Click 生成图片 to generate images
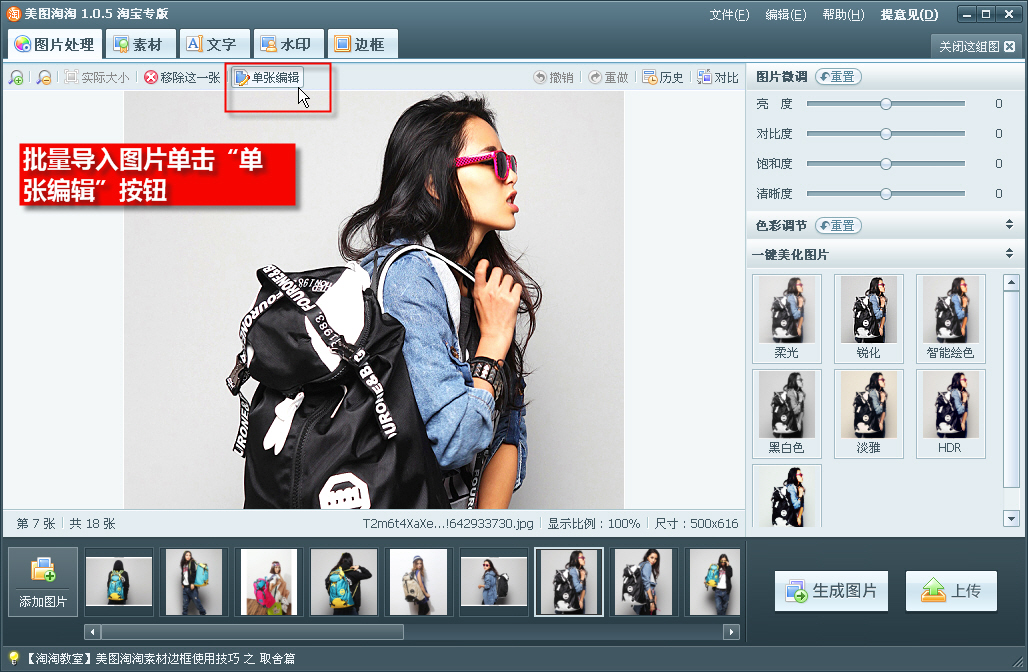This screenshot has height=672, width=1028. [x=831, y=591]
